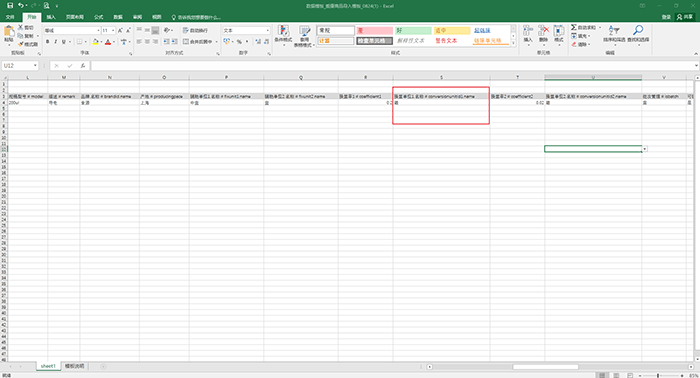
Task: Align cell text to the left
Action: pyautogui.click(x=139, y=42)
